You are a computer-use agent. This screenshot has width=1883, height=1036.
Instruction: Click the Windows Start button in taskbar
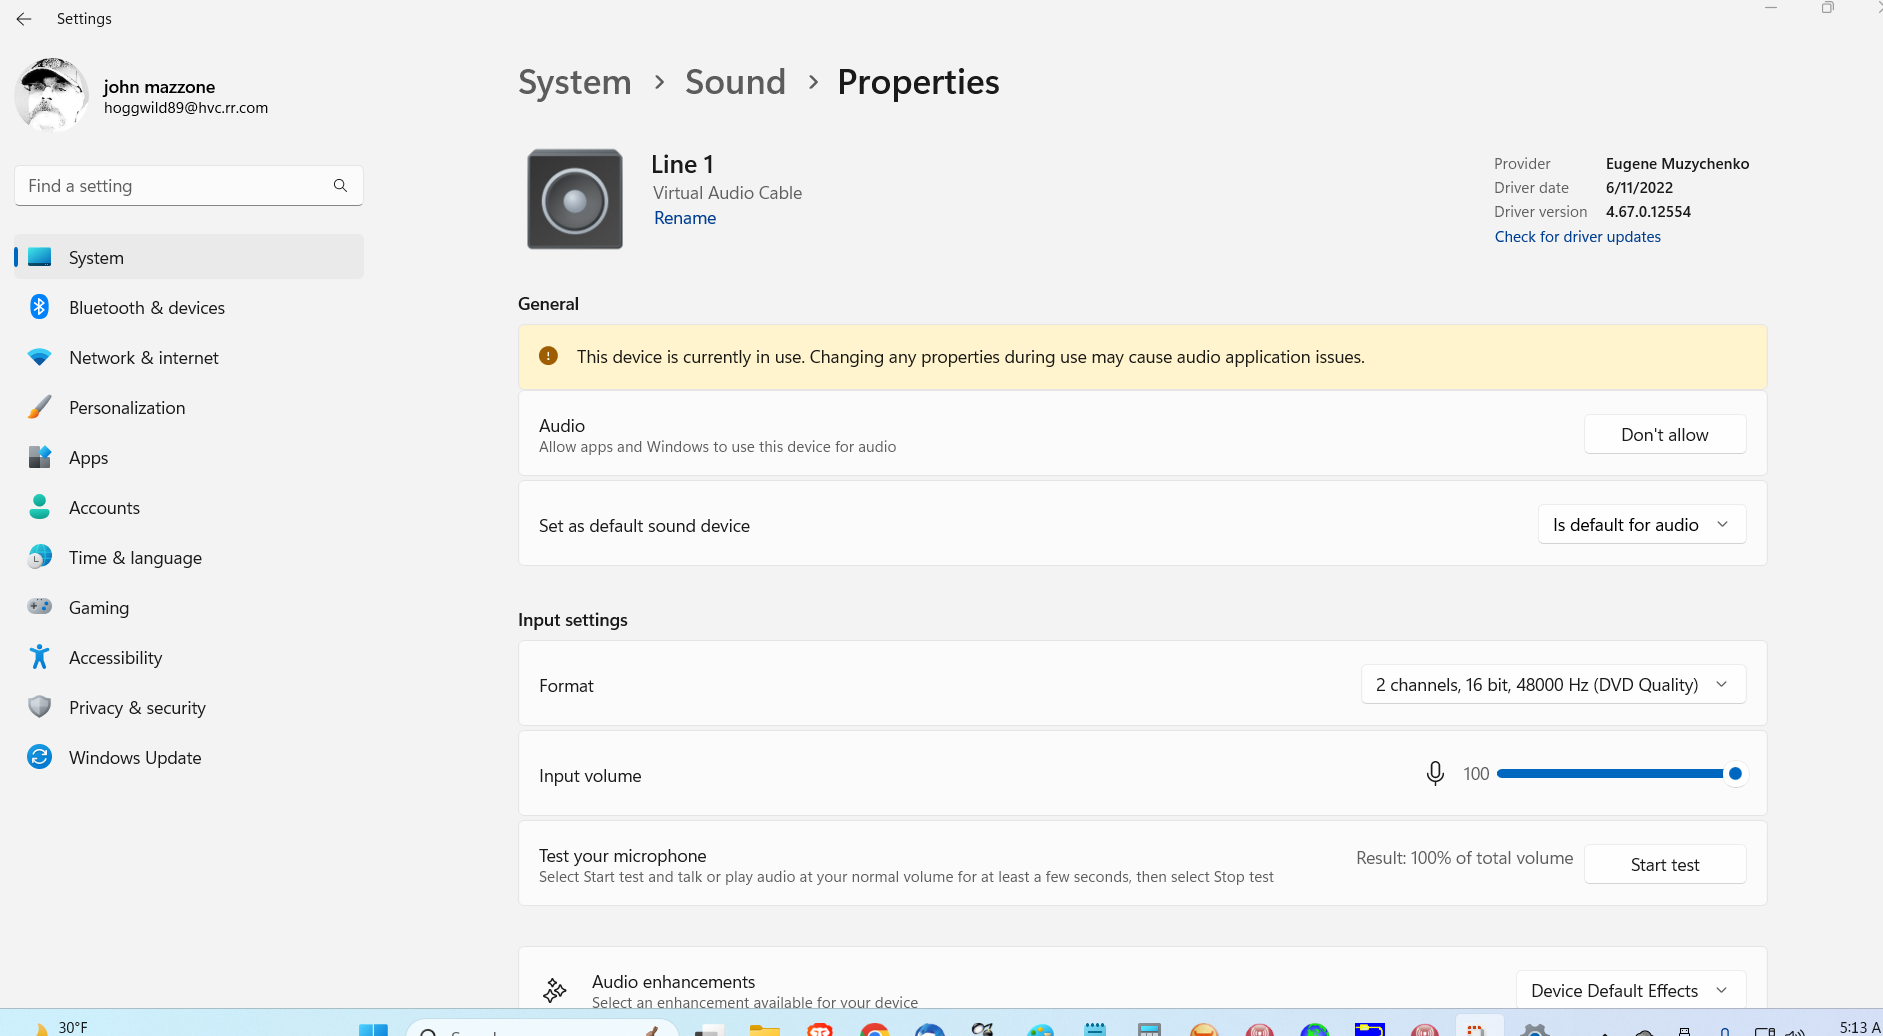373,1029
